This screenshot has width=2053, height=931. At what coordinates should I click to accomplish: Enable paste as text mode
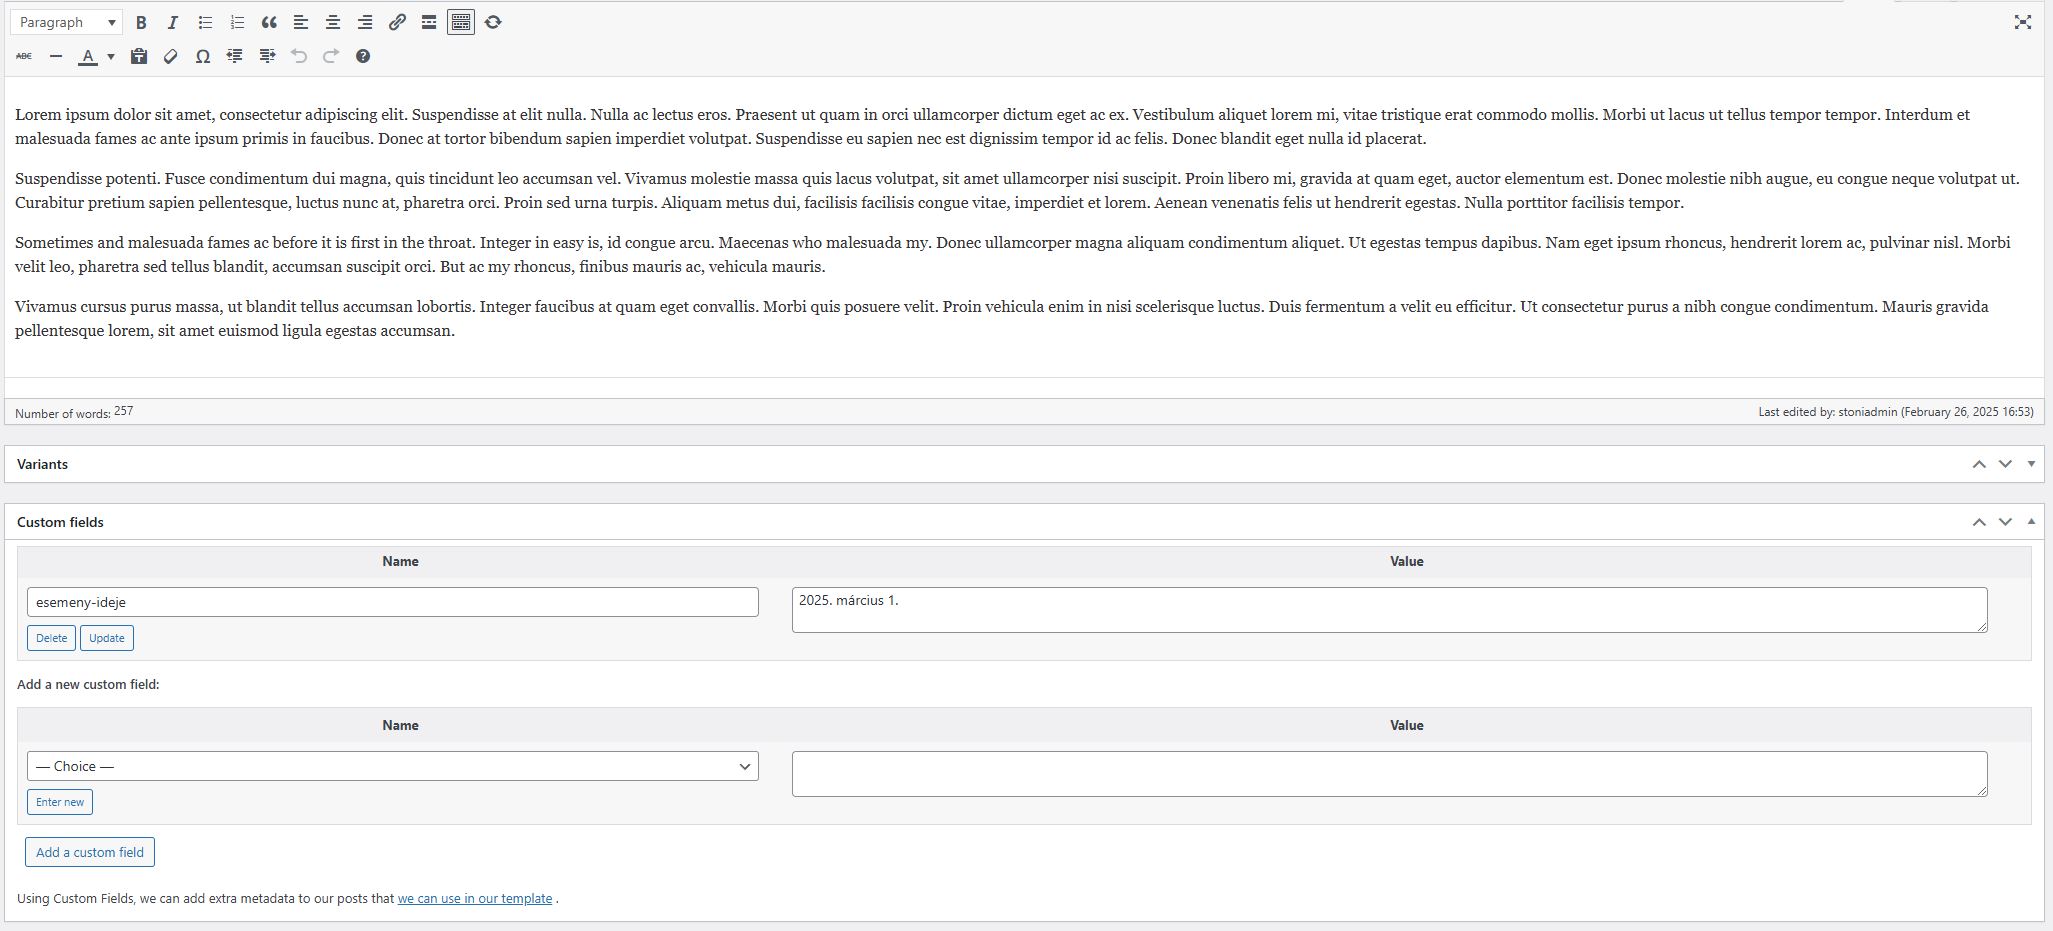pyautogui.click(x=139, y=56)
